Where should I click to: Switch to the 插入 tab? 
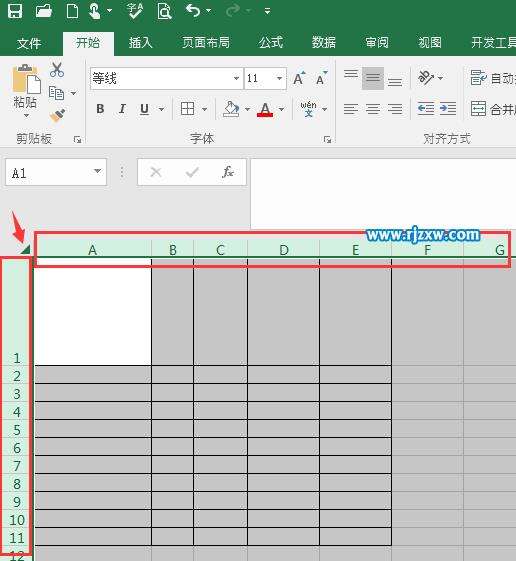pos(141,43)
